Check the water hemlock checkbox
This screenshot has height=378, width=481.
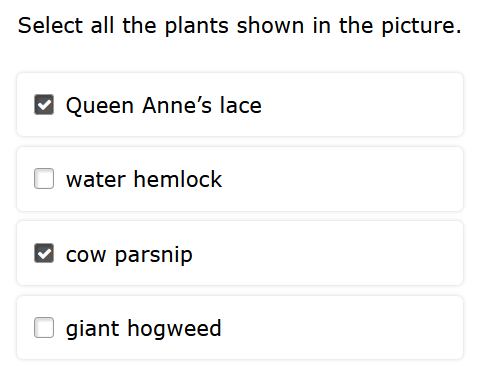tap(44, 179)
